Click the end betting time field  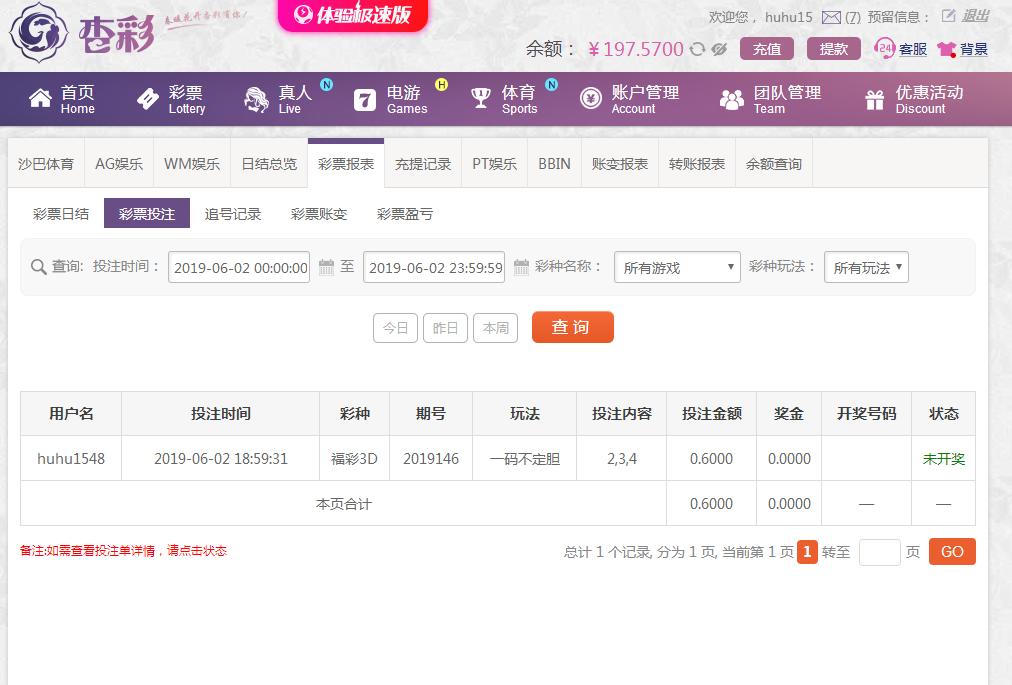click(x=434, y=267)
